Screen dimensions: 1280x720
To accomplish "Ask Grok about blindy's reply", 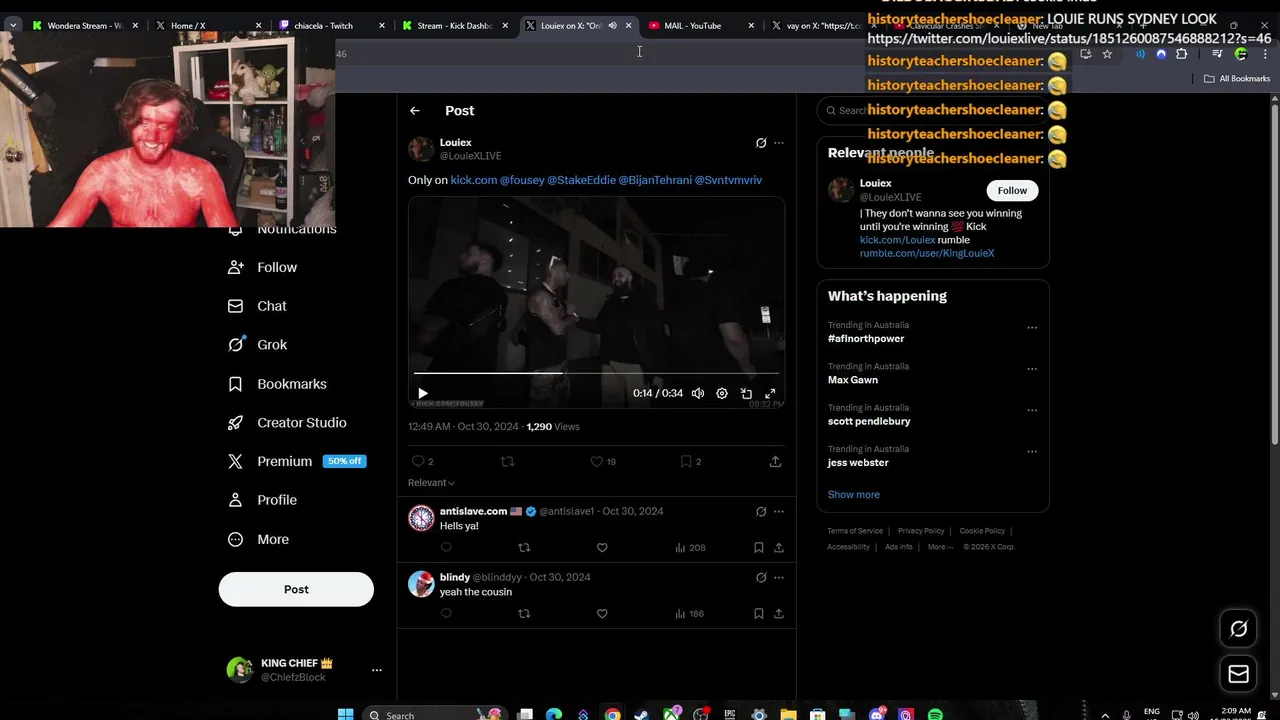I will (x=761, y=578).
